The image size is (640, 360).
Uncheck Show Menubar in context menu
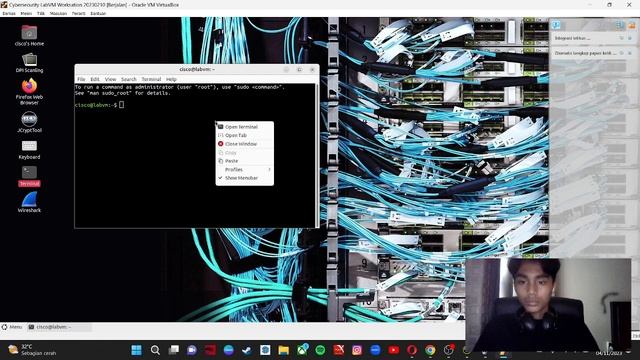pyautogui.click(x=244, y=178)
